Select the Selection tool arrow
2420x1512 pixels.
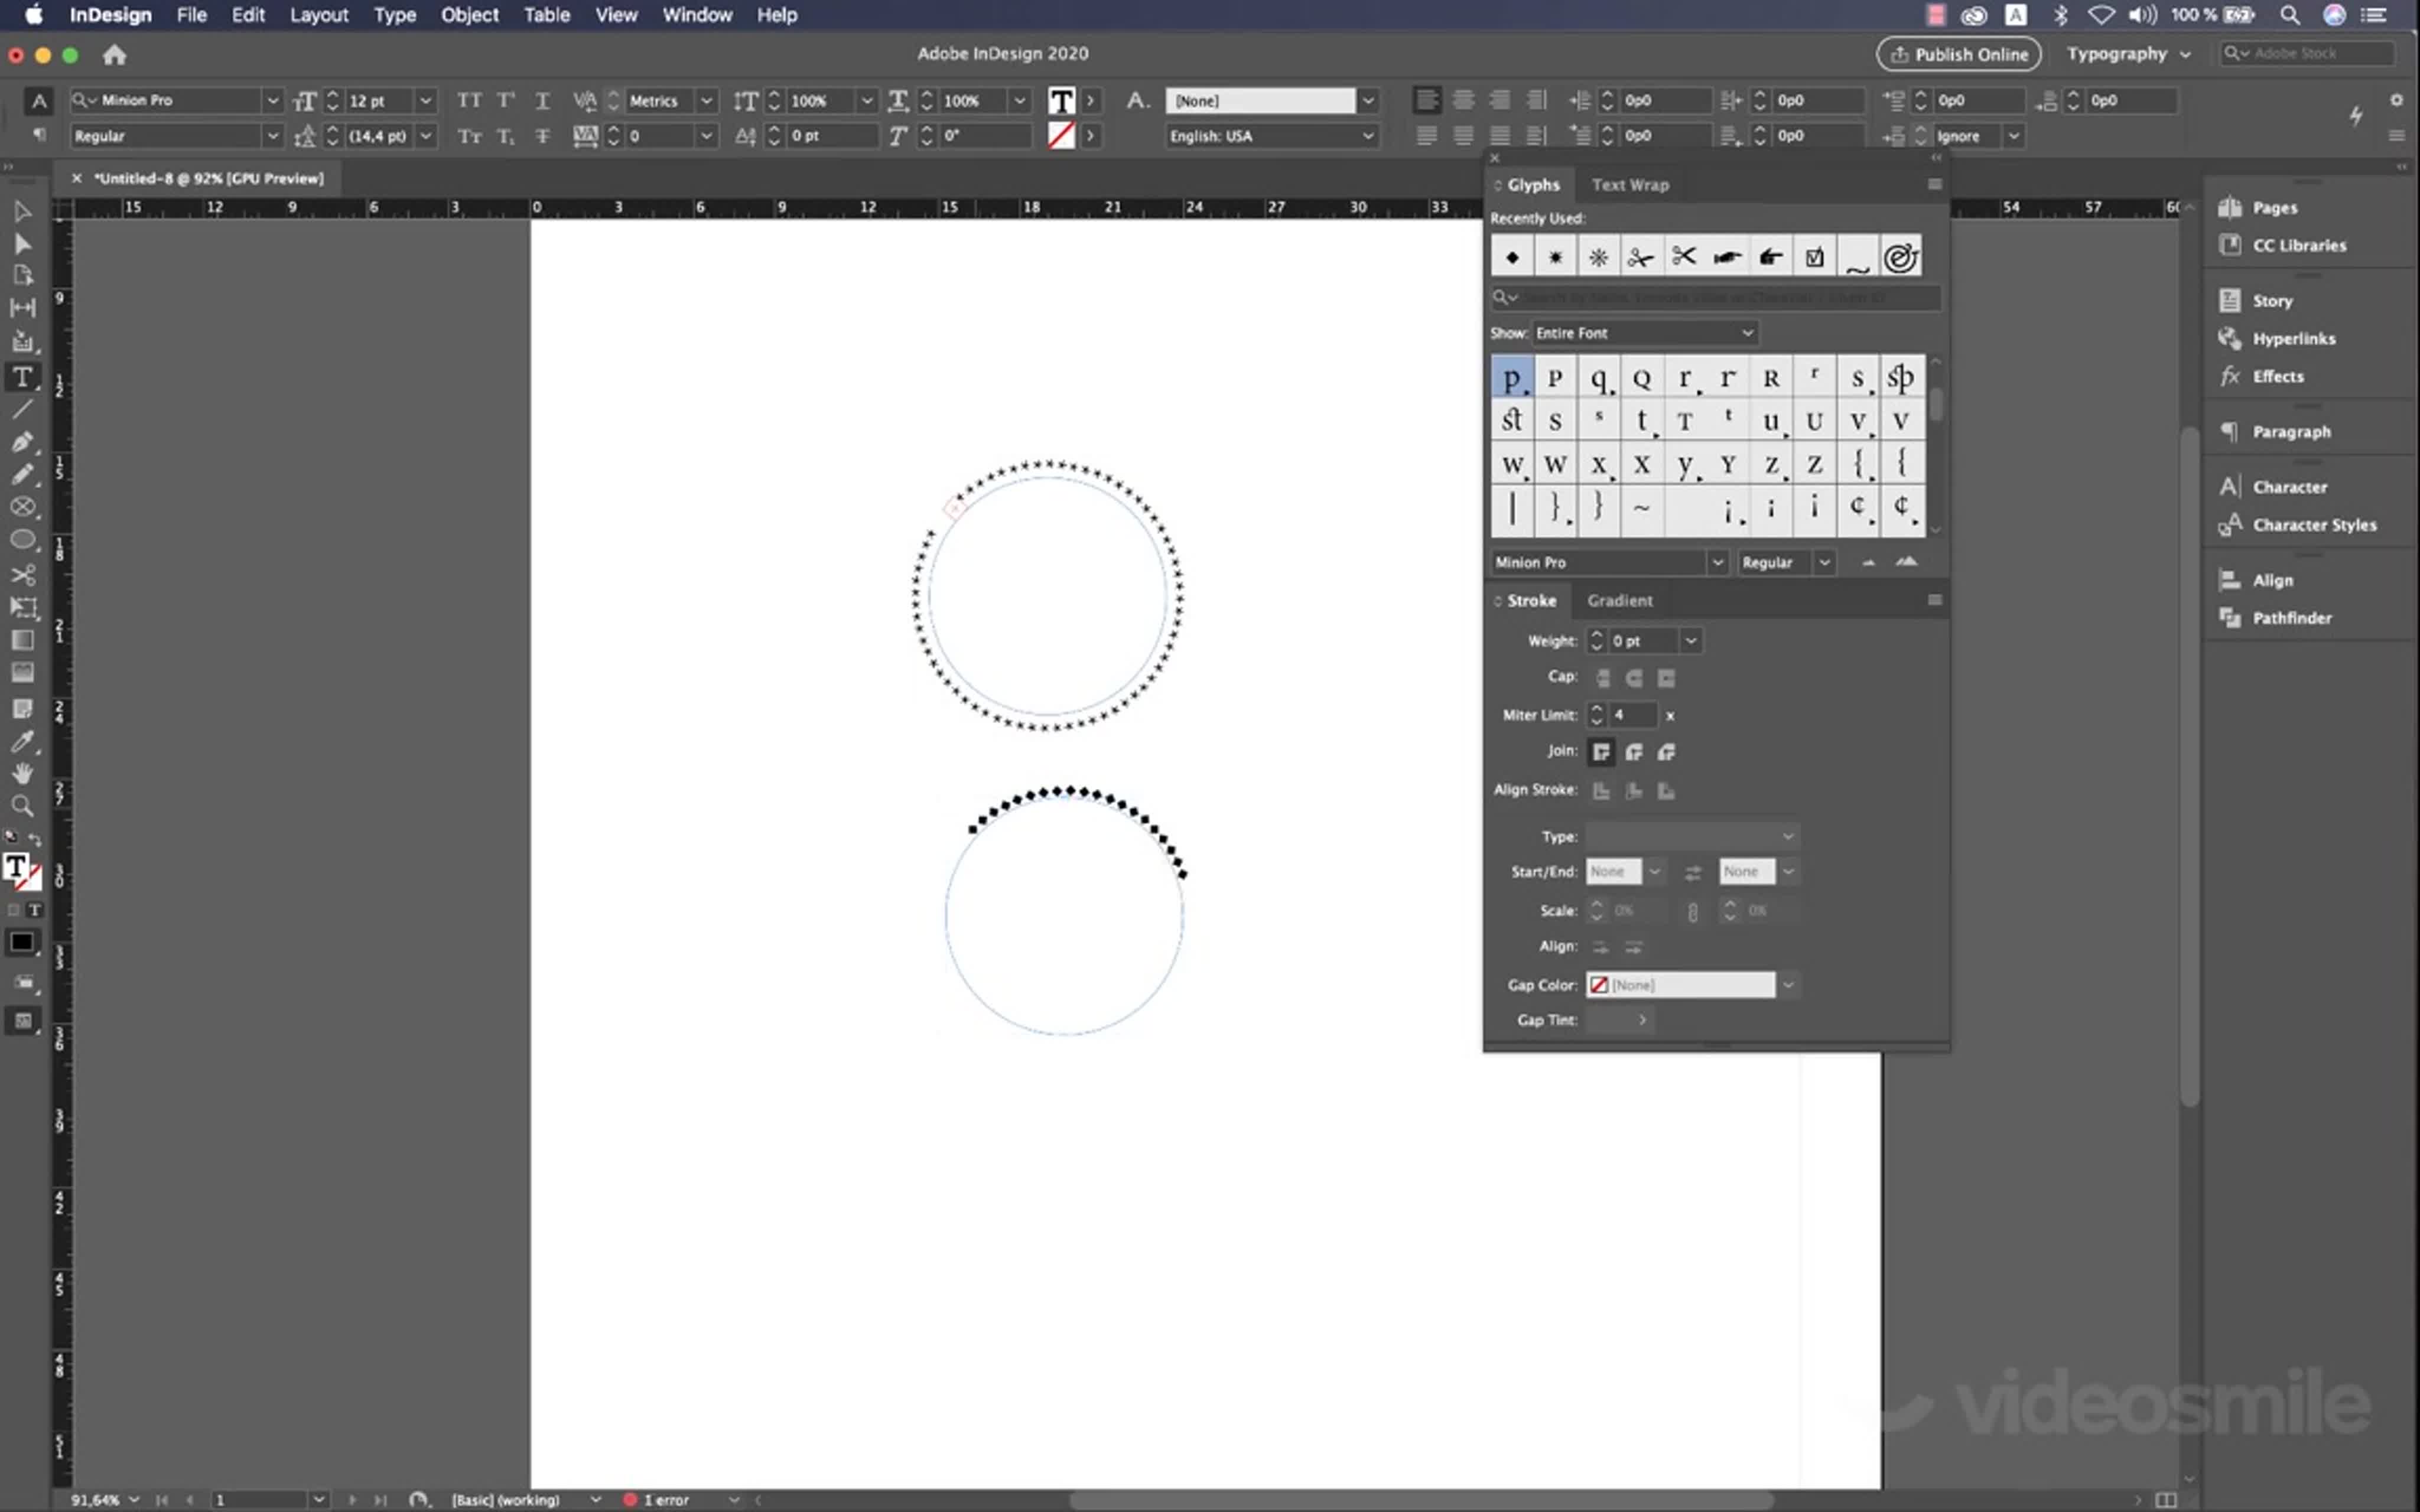tap(22, 211)
